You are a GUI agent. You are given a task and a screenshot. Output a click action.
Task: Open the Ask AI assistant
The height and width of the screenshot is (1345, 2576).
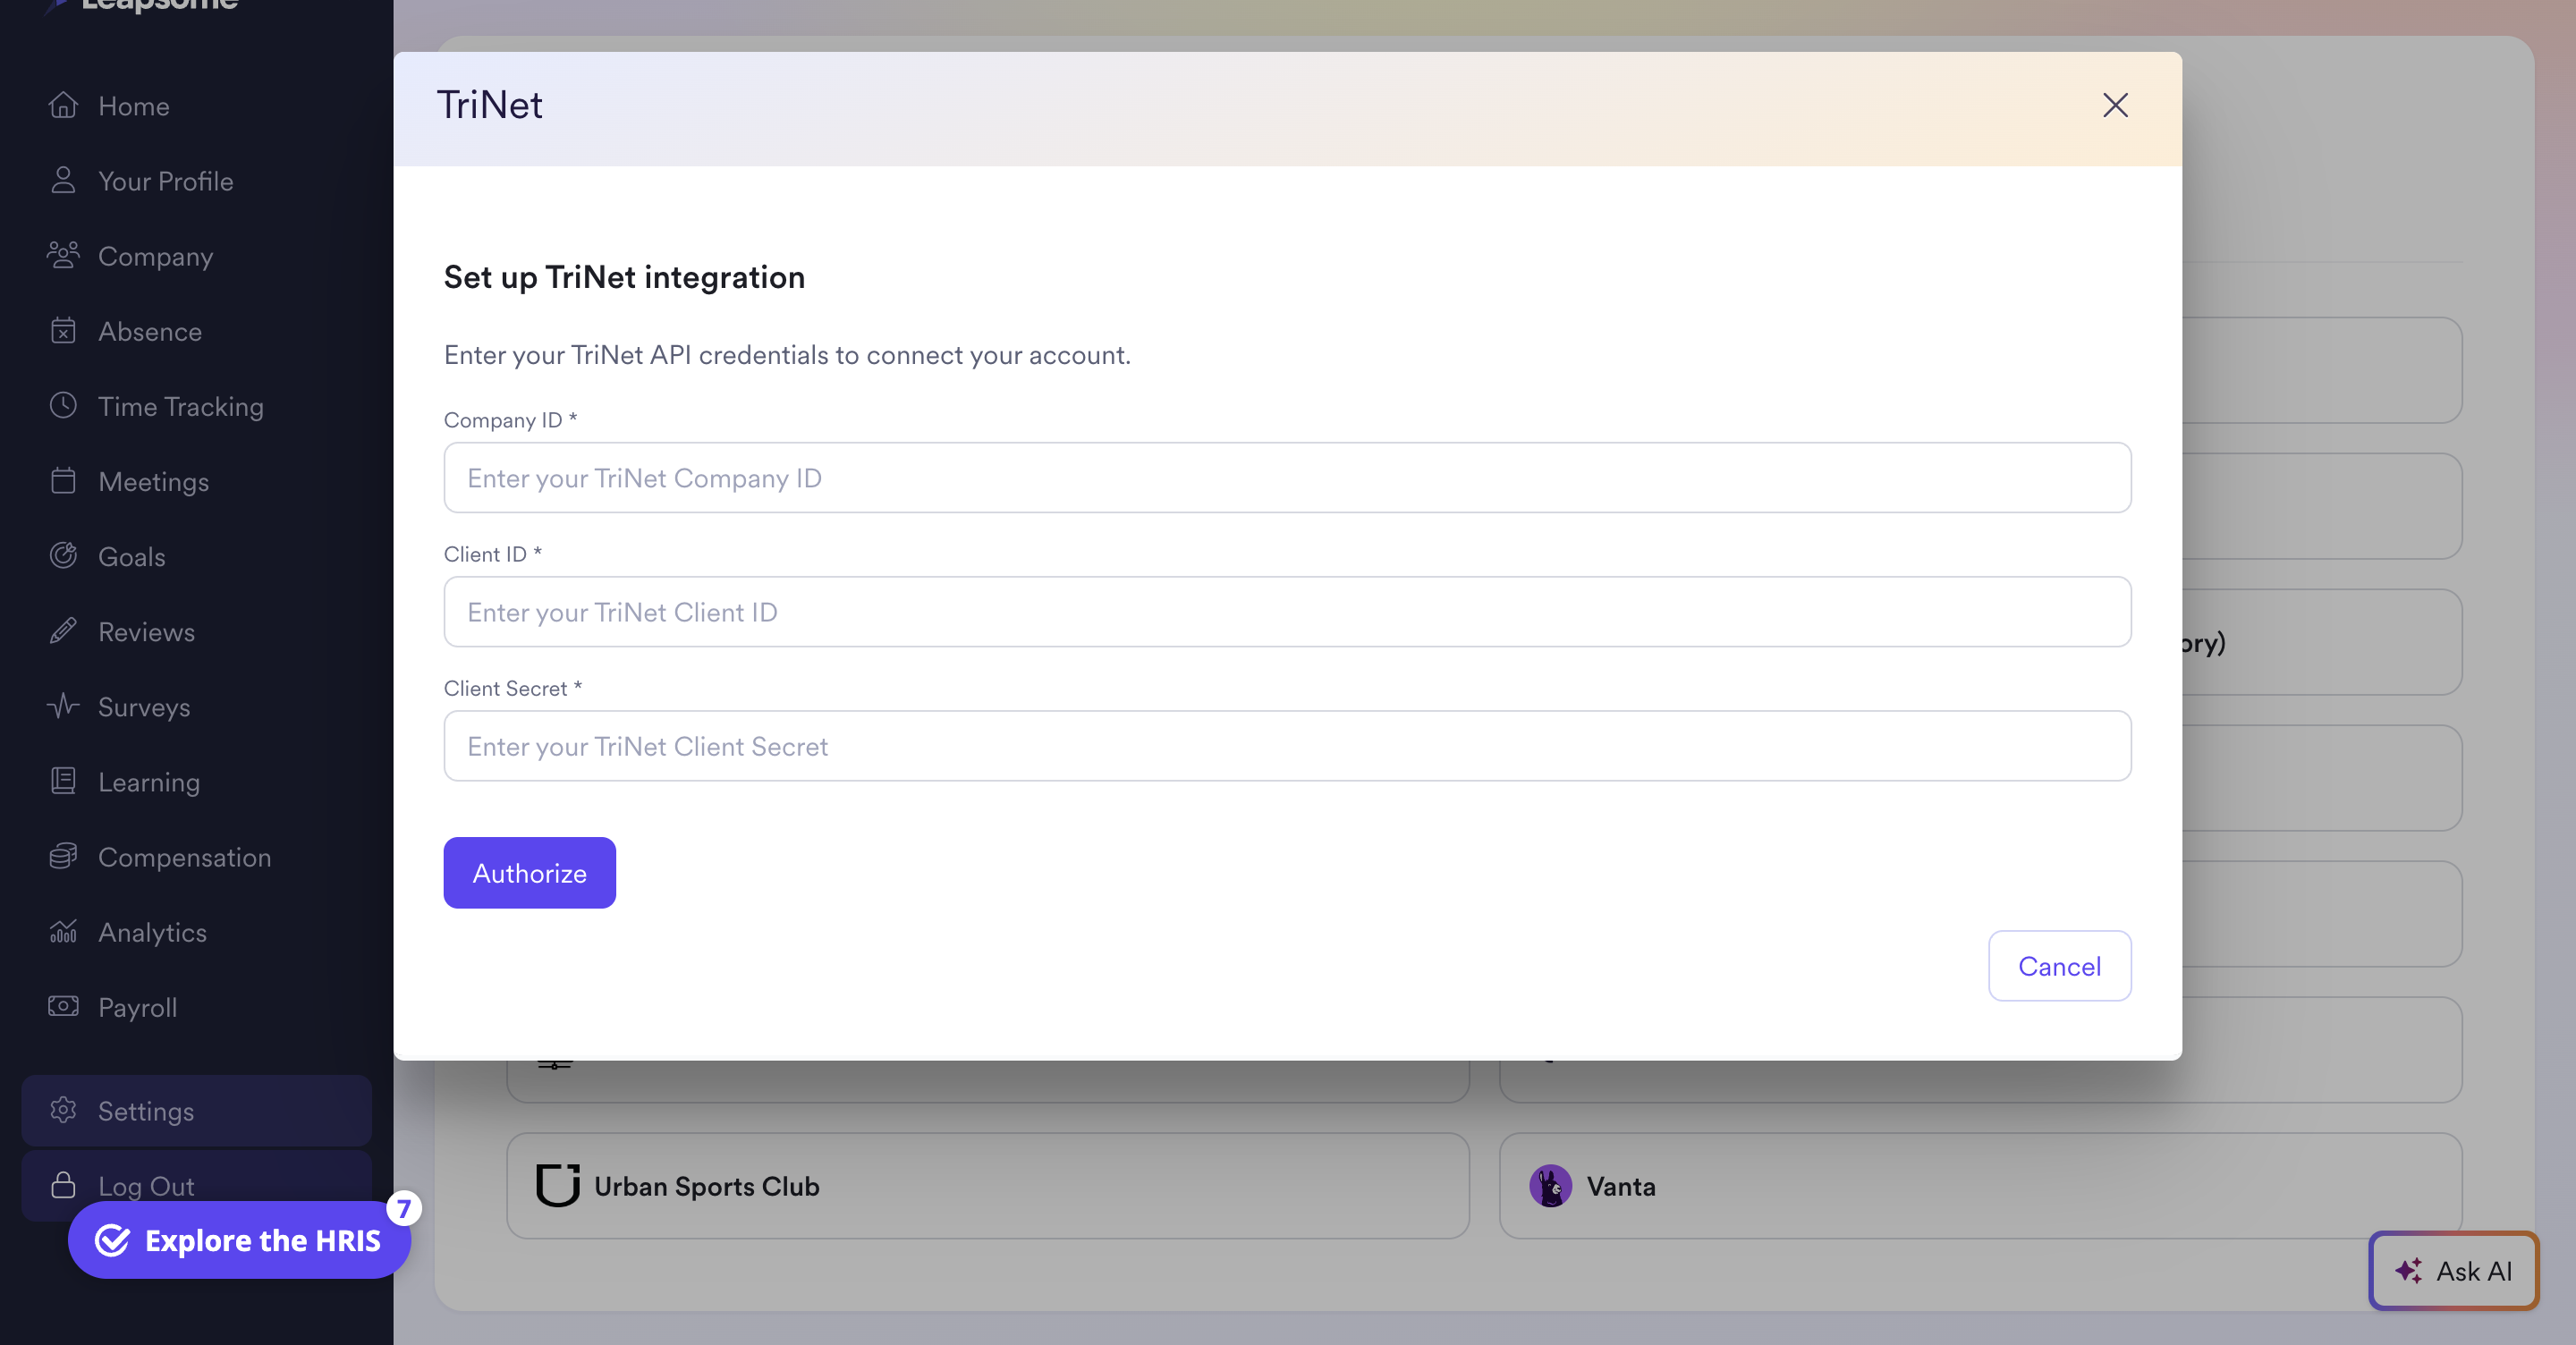tap(2453, 1271)
